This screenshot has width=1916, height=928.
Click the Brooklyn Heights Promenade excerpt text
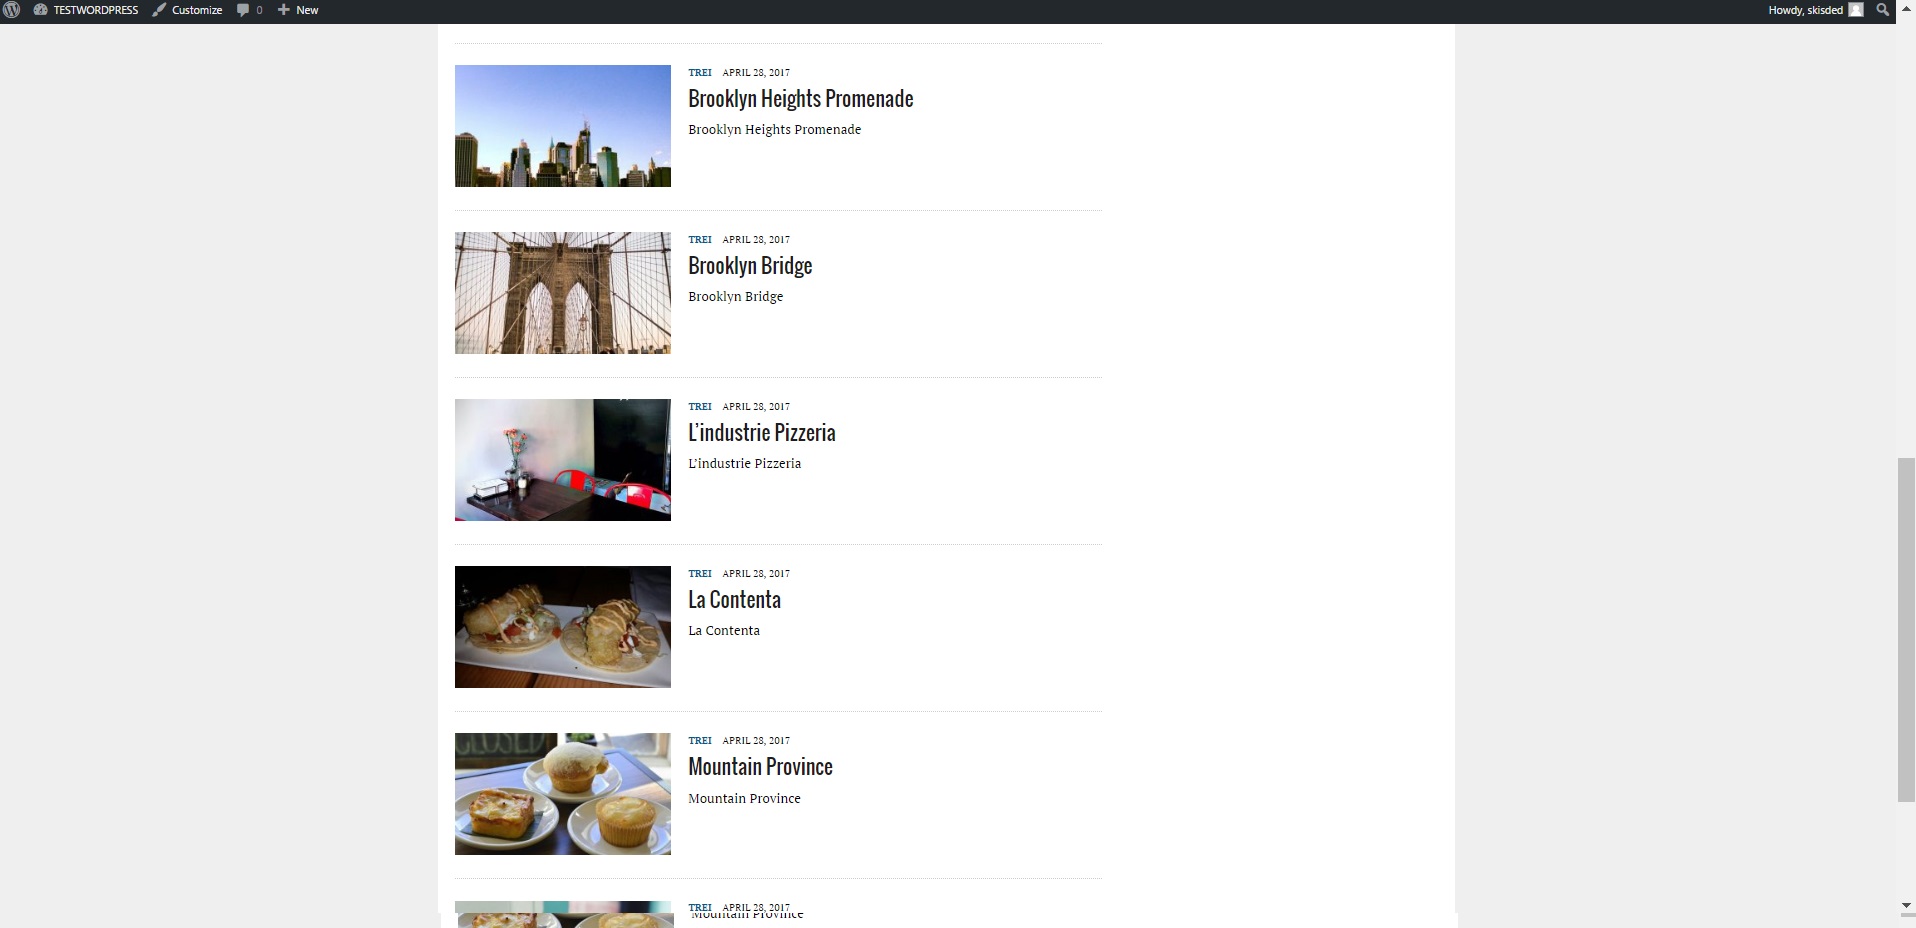[775, 130]
